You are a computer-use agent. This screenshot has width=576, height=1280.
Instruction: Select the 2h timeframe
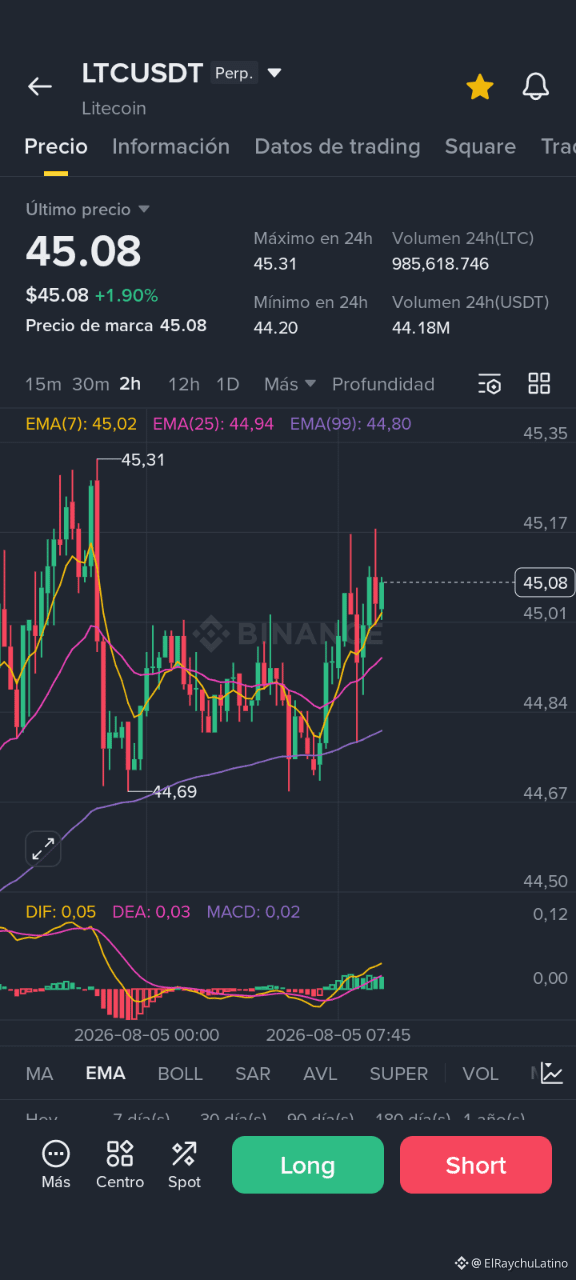coord(130,384)
